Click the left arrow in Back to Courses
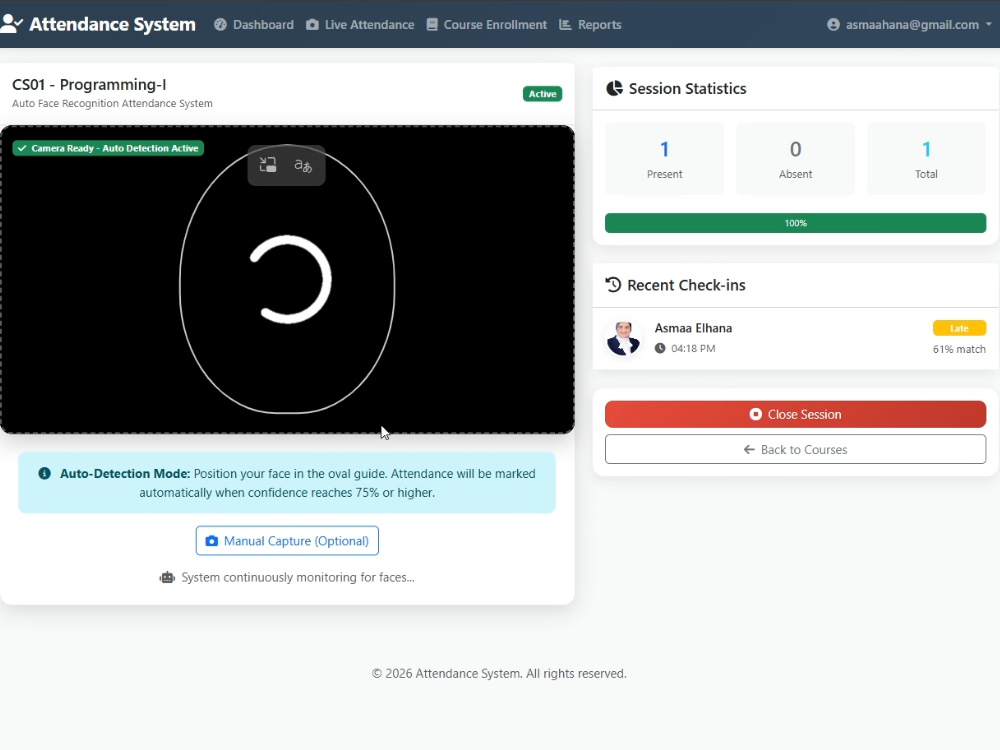This screenshot has height=750, width=1000. point(749,450)
